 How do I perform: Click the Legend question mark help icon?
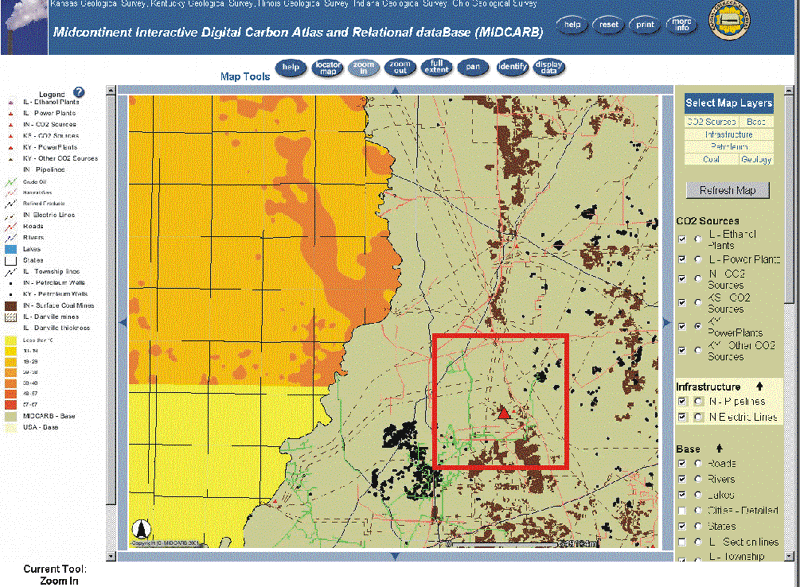point(79,92)
